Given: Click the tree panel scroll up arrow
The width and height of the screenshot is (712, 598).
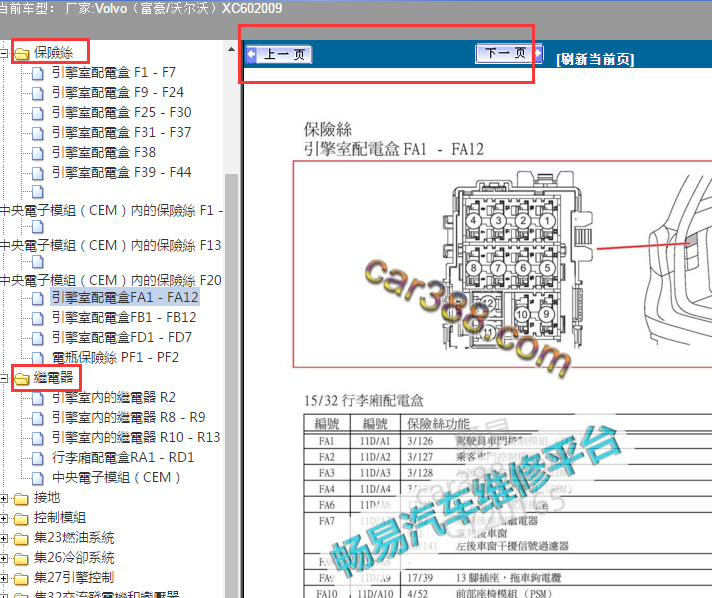Looking at the screenshot, I should (232, 49).
